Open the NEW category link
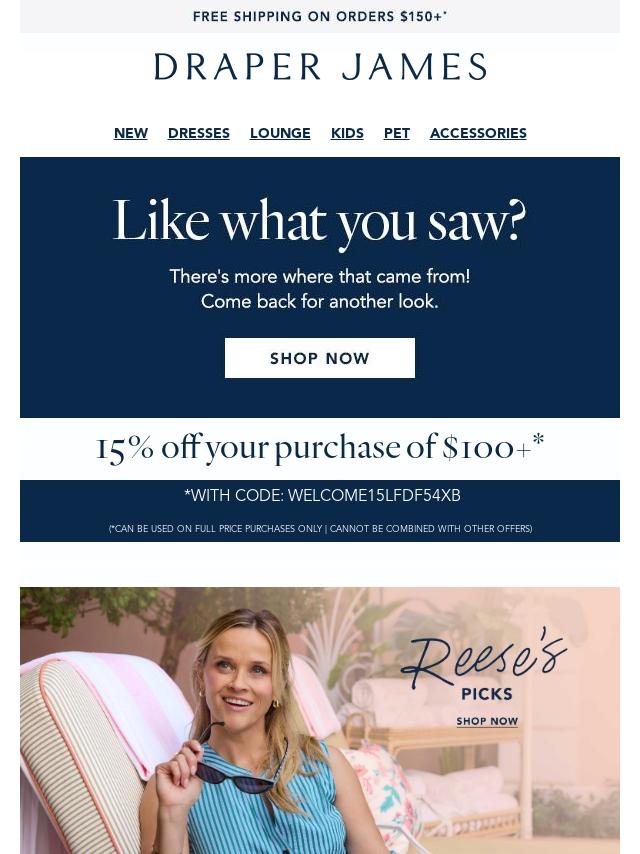Image resolution: width=640 pixels, height=854 pixels. 131,133
